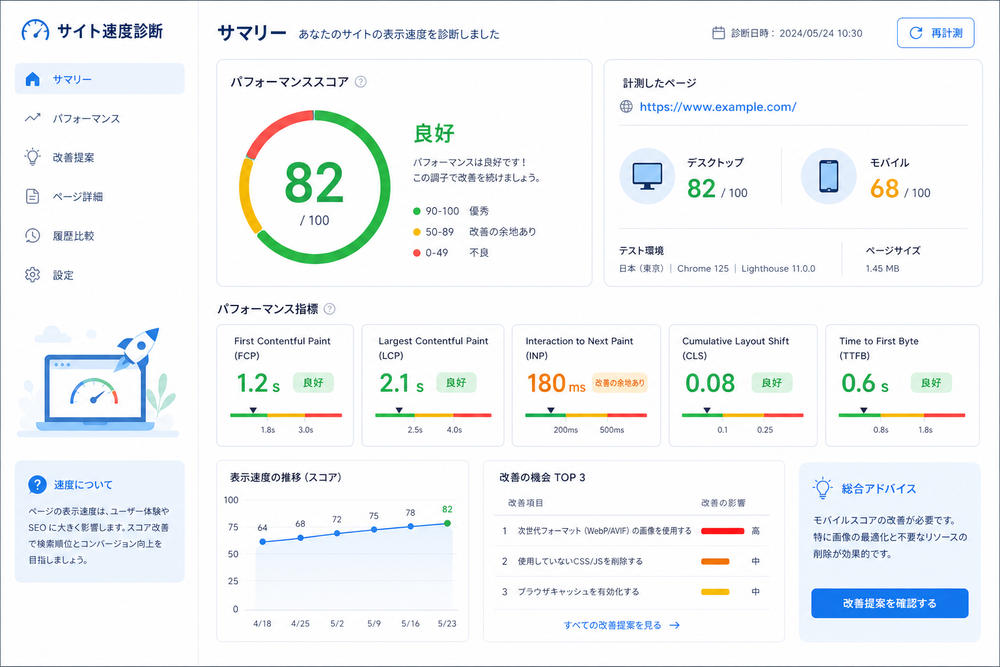Click the calendar icon next to 診断日時
This screenshot has width=1000, height=667.
718,33
